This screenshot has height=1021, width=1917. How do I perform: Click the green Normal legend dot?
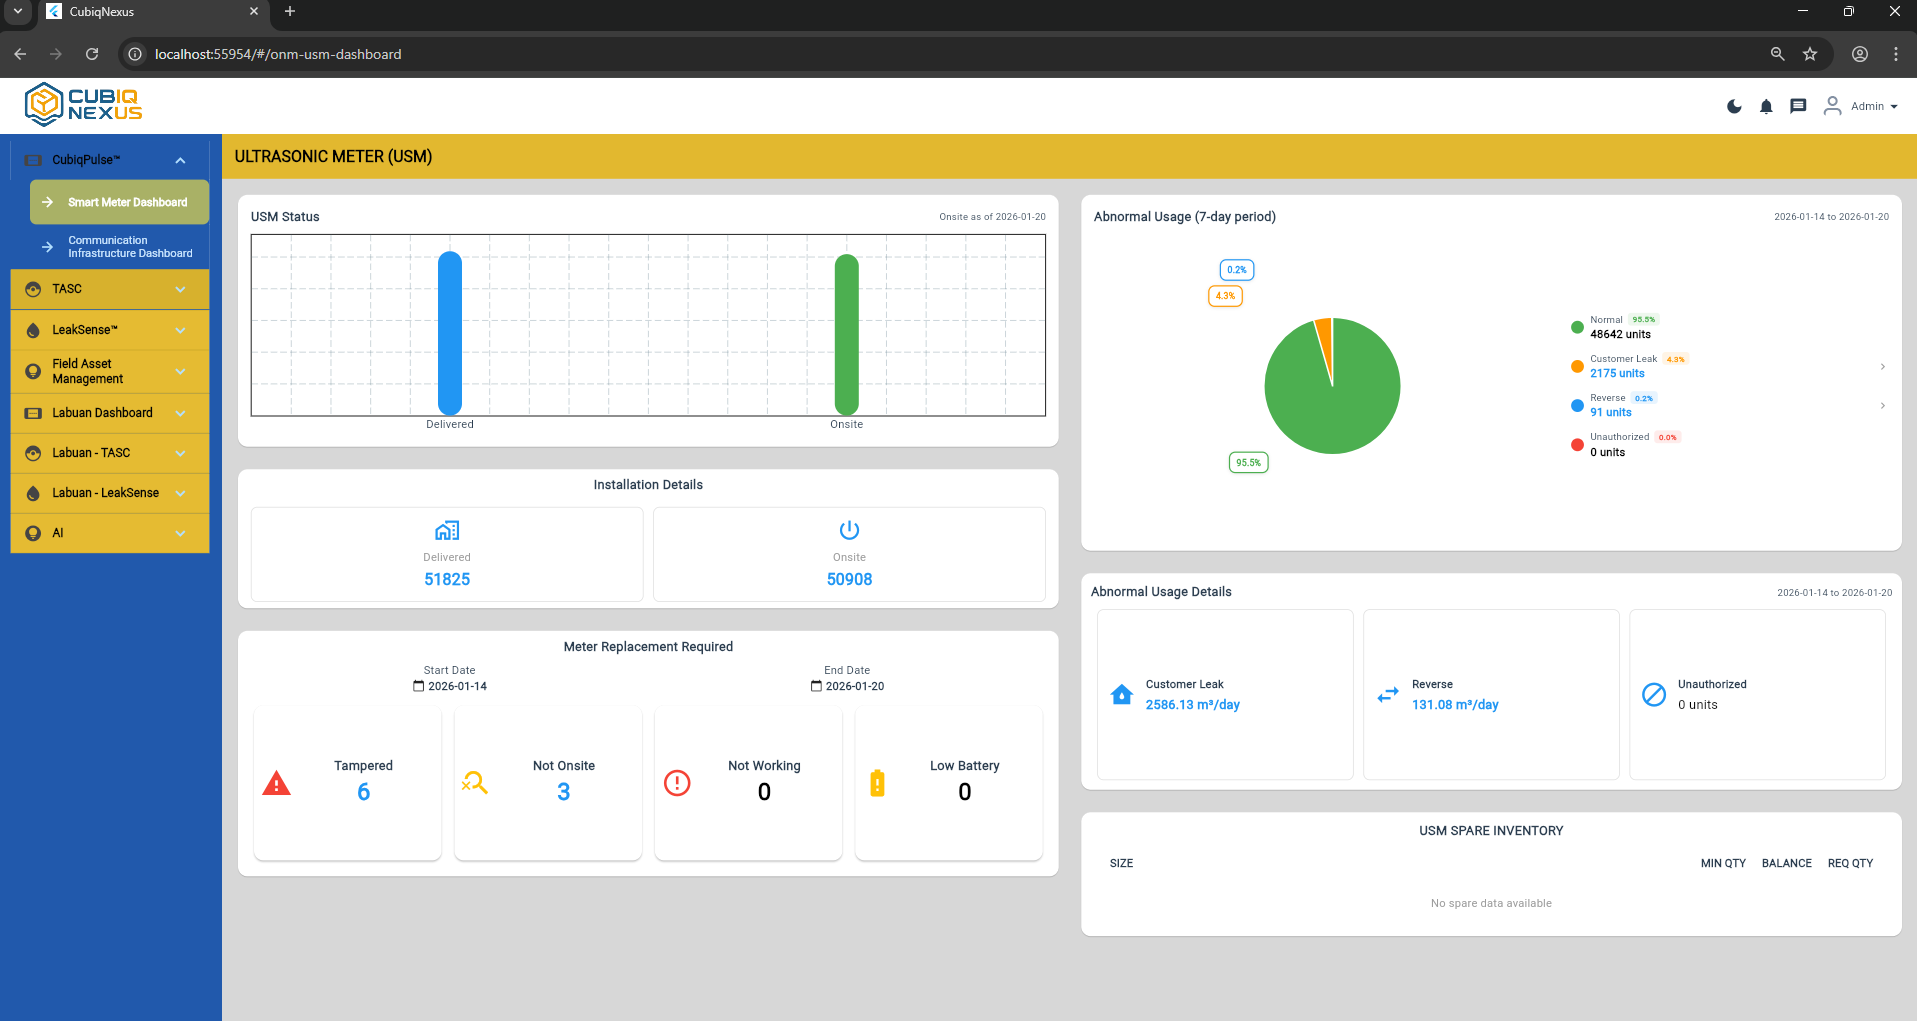(1577, 327)
